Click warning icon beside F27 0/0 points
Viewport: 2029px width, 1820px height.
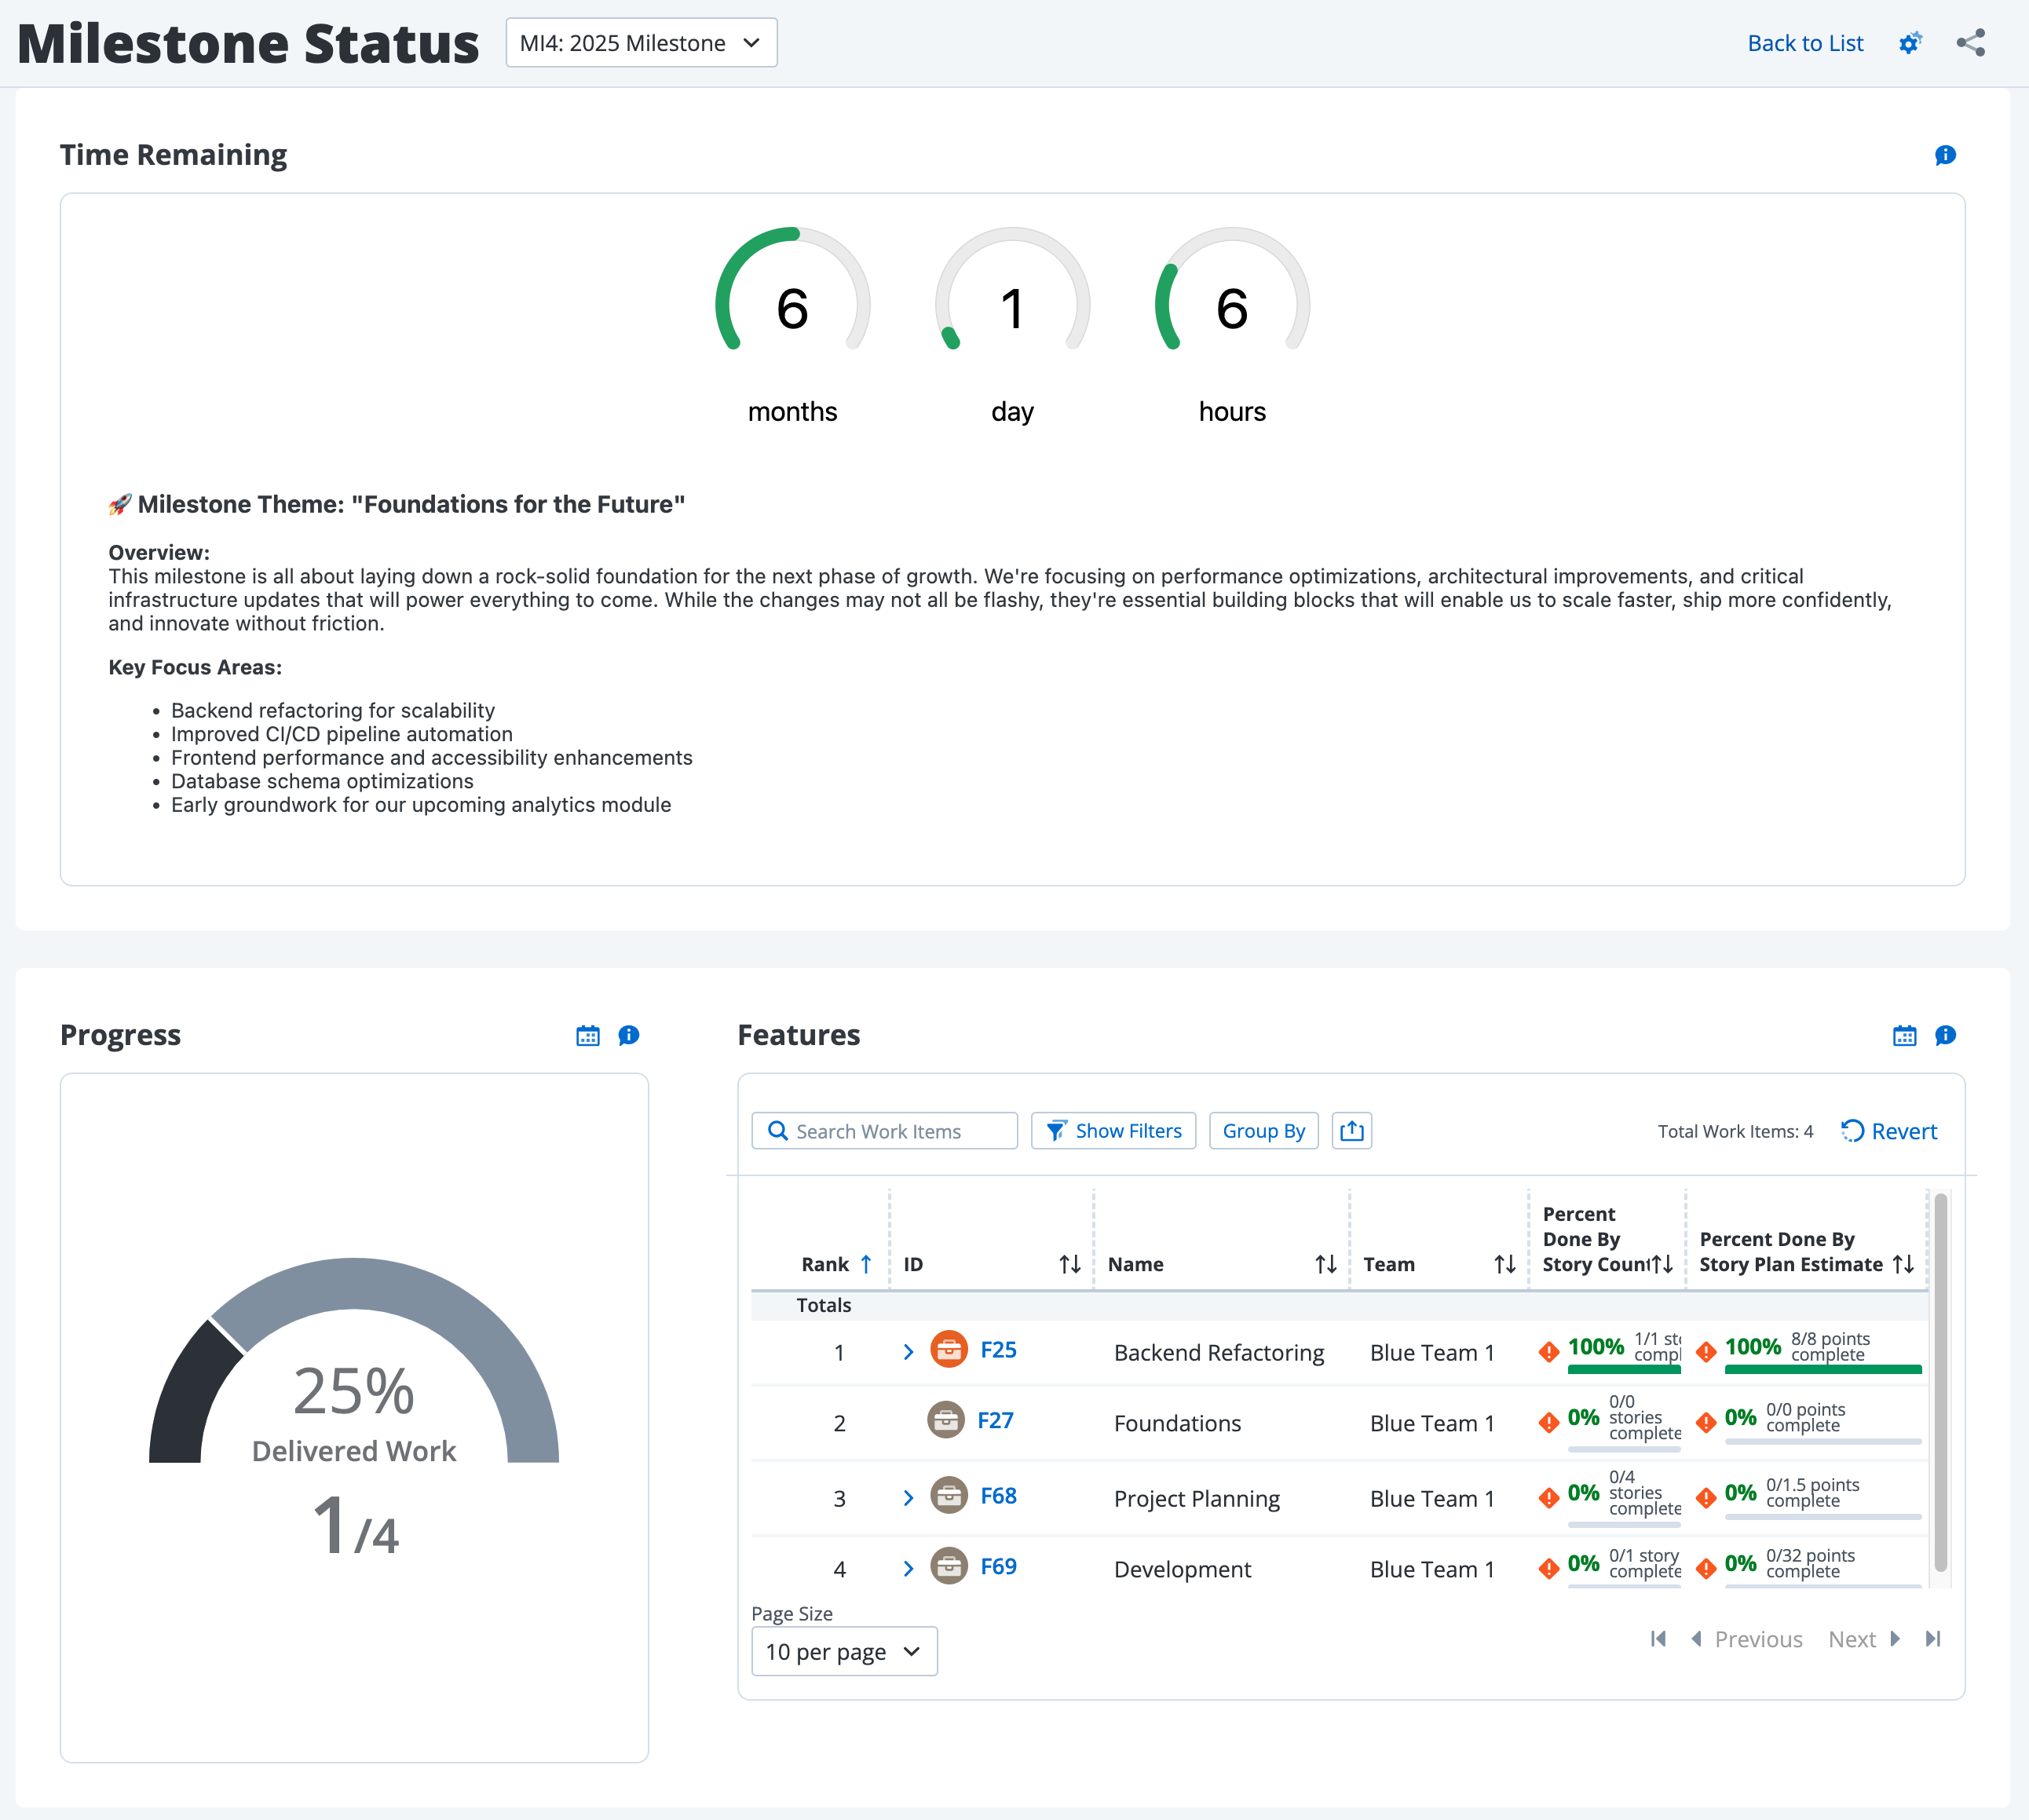coord(1706,1422)
